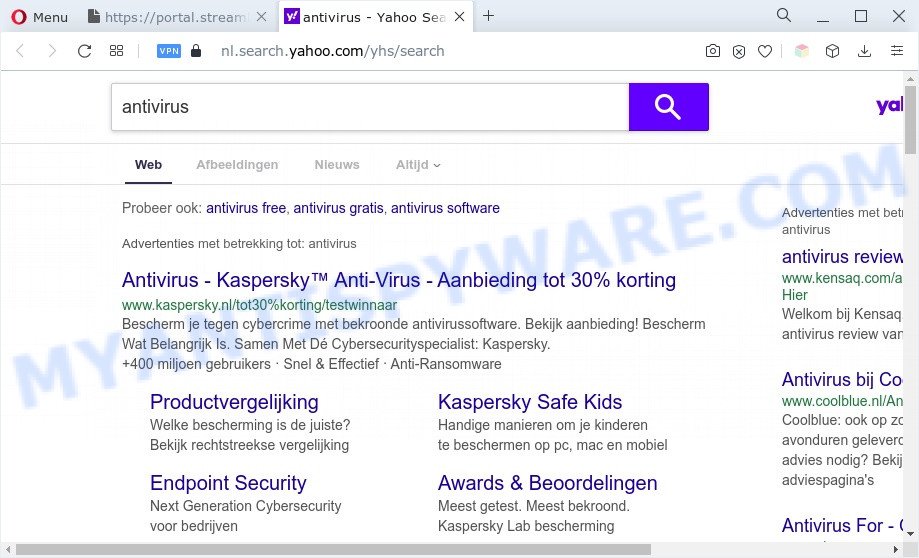This screenshot has width=919, height=558.
Task: Go forward with the forward arrow
Action: tap(52, 51)
